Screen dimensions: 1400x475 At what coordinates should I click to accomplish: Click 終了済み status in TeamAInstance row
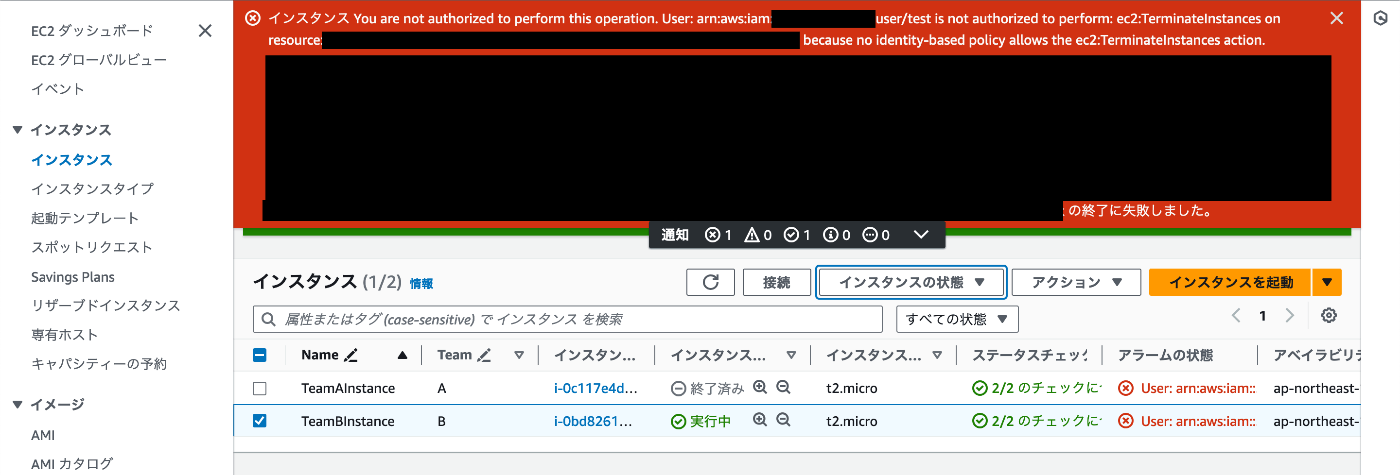(x=707, y=388)
